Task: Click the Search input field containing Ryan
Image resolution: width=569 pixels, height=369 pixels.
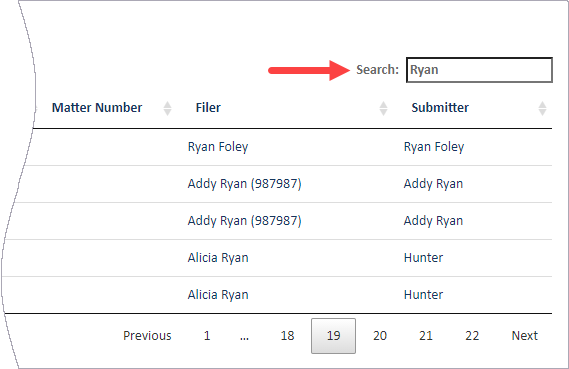Action: tap(479, 70)
